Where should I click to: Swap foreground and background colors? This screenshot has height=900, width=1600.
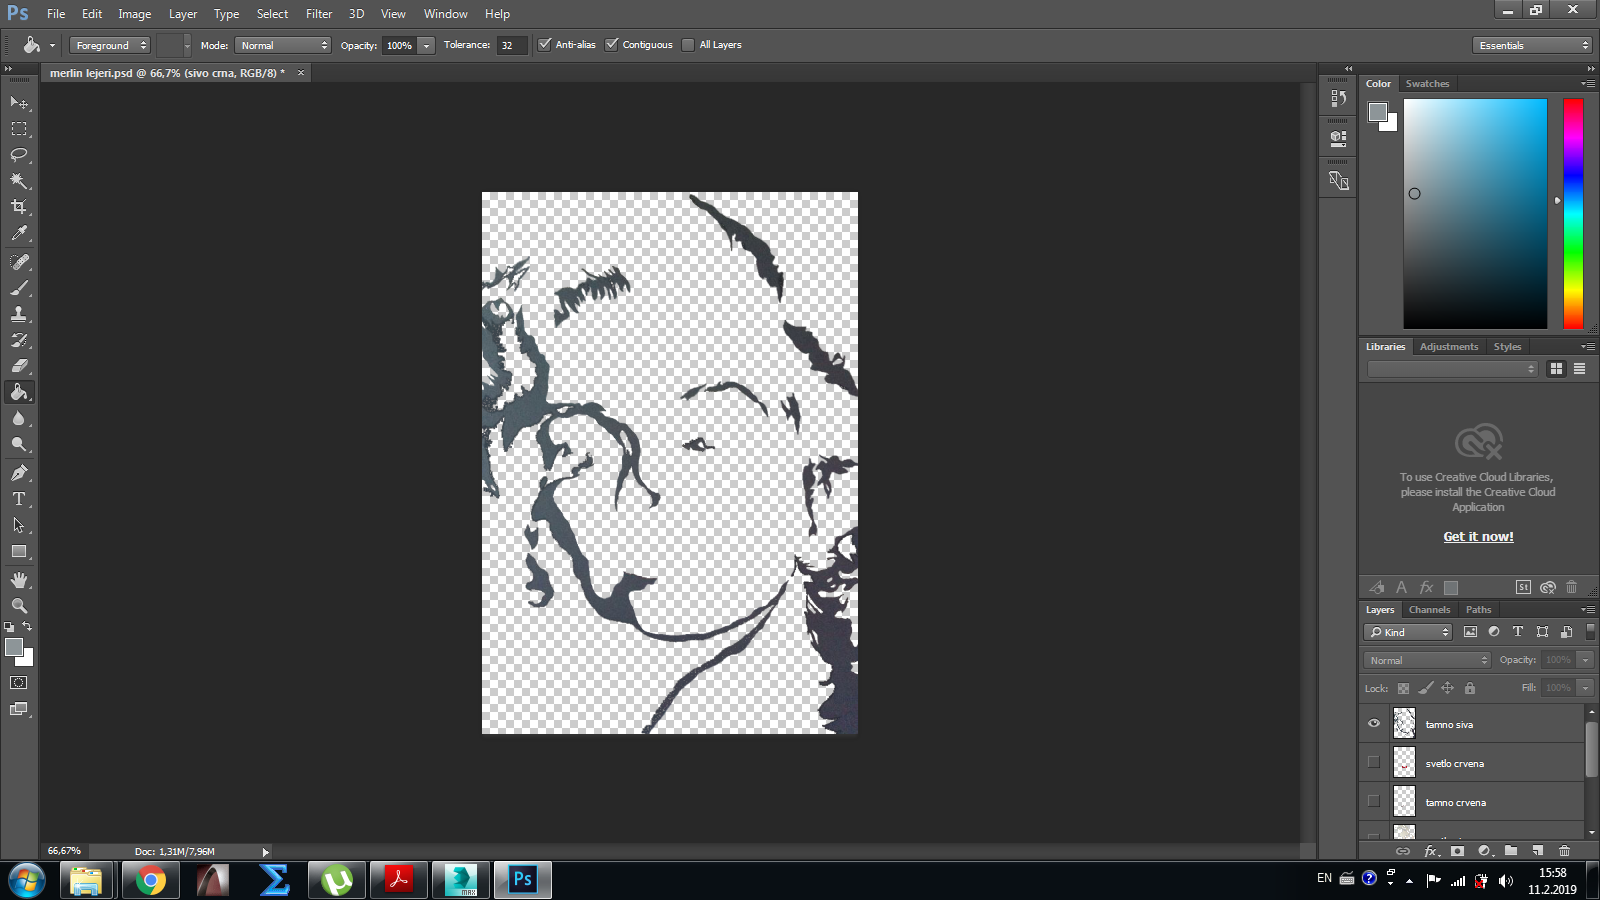point(28,626)
